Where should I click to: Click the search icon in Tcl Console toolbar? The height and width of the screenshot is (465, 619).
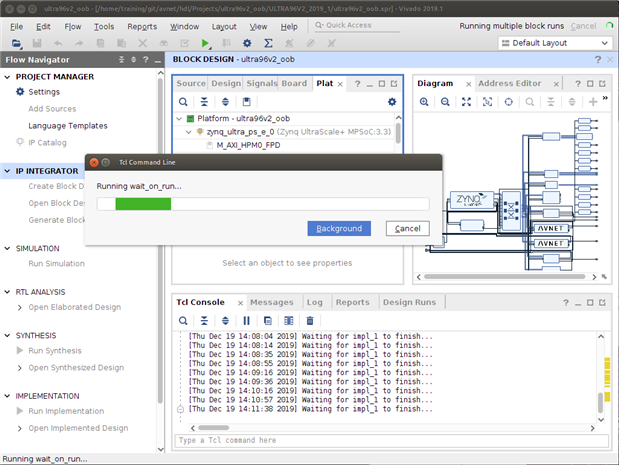click(183, 320)
